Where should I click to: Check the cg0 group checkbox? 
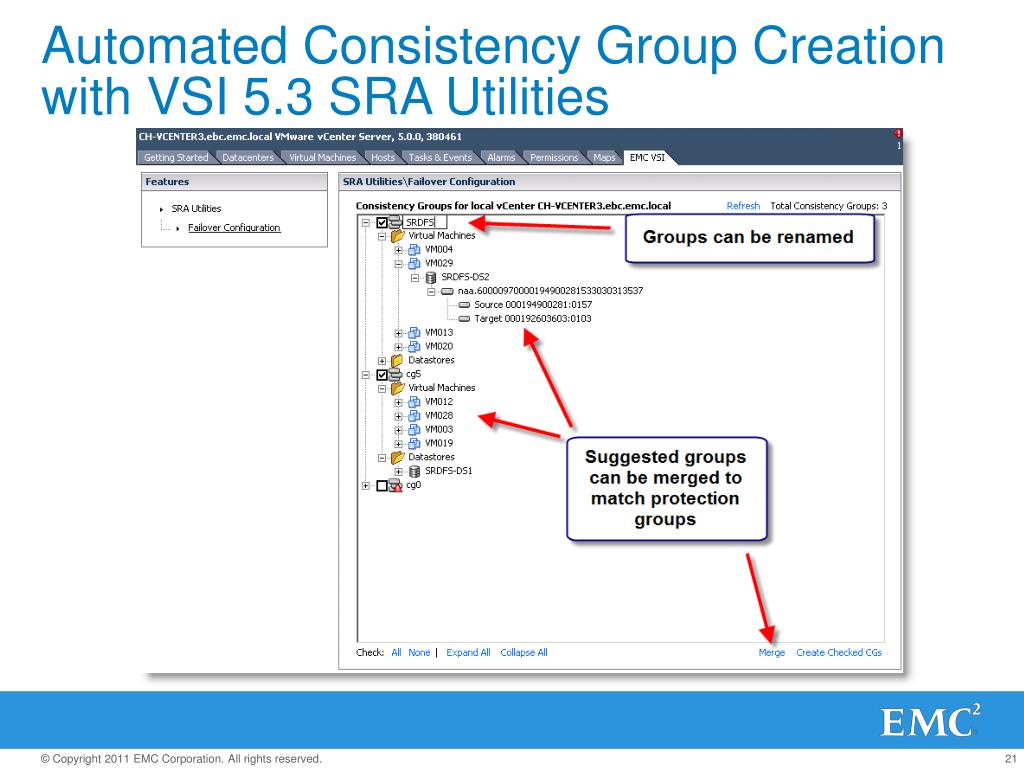point(382,486)
